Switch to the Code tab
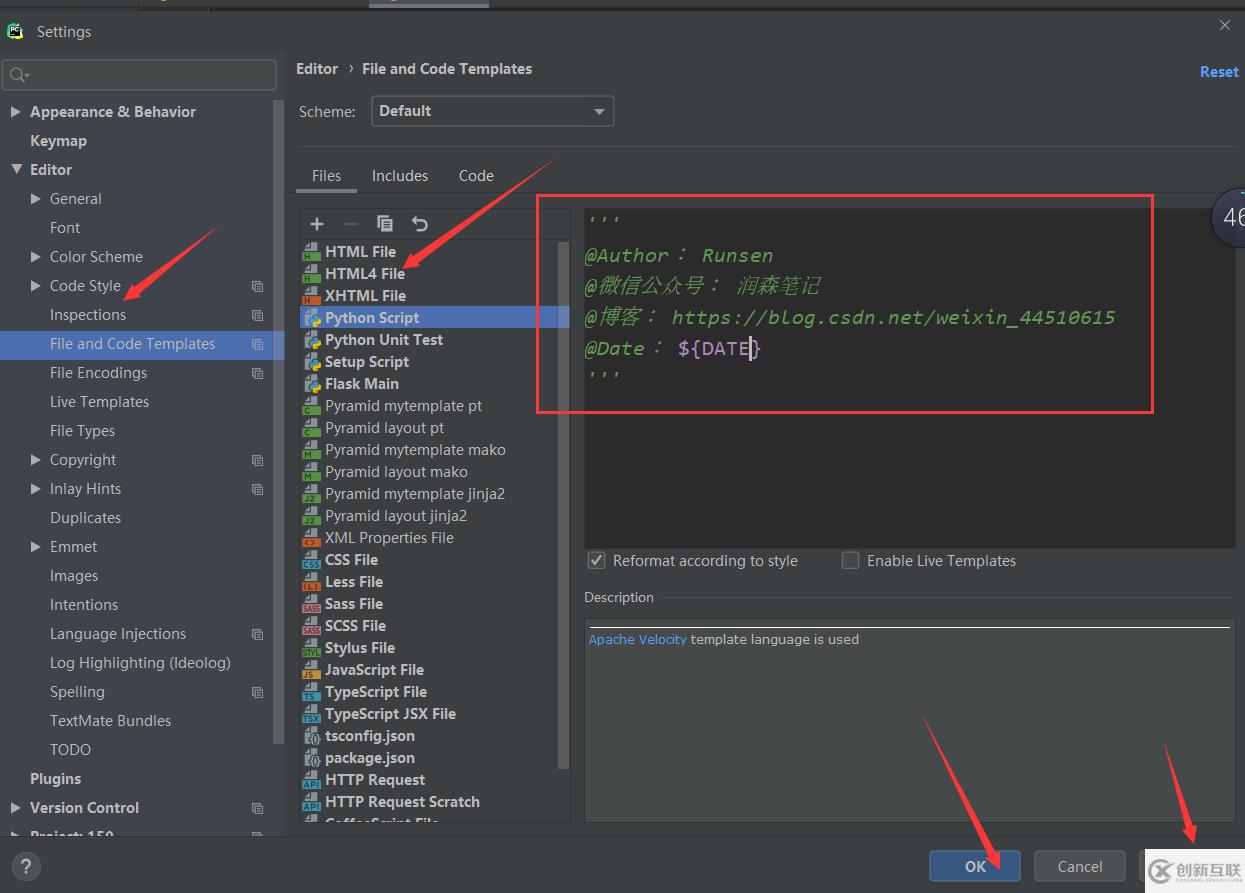The image size is (1245, 893). 476,176
